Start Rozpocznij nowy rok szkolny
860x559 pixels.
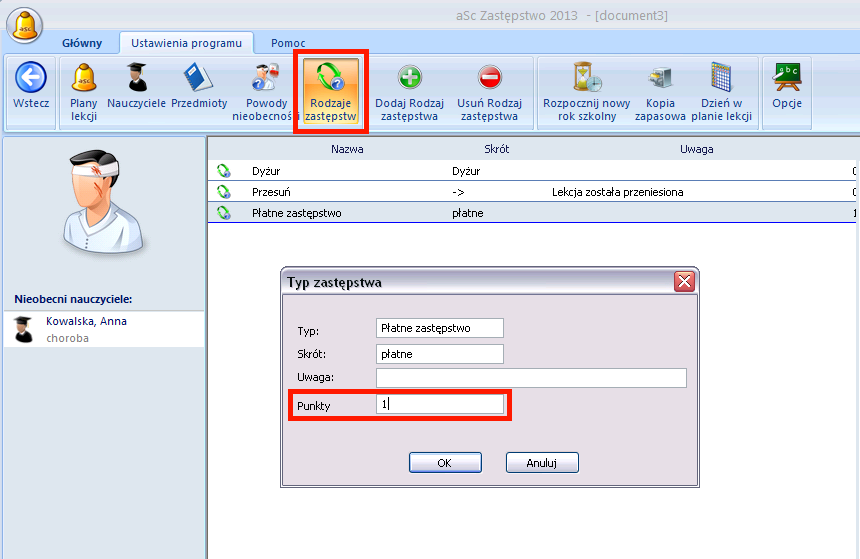[x=587, y=92]
